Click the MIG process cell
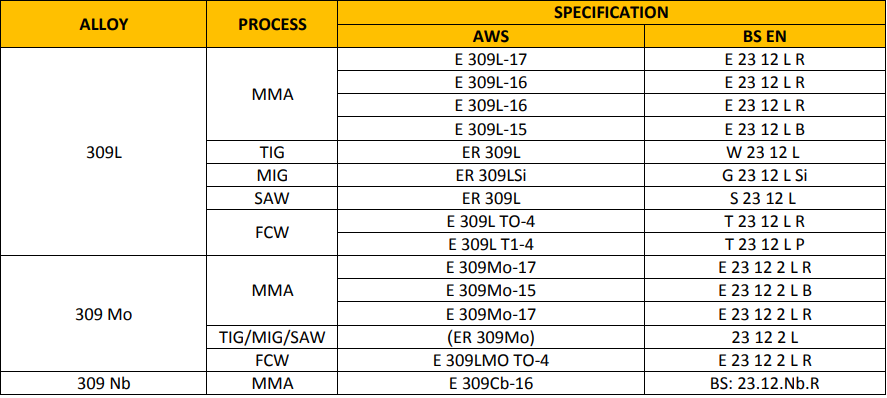Viewport: 887px width, 398px height. pyautogui.click(x=272, y=175)
